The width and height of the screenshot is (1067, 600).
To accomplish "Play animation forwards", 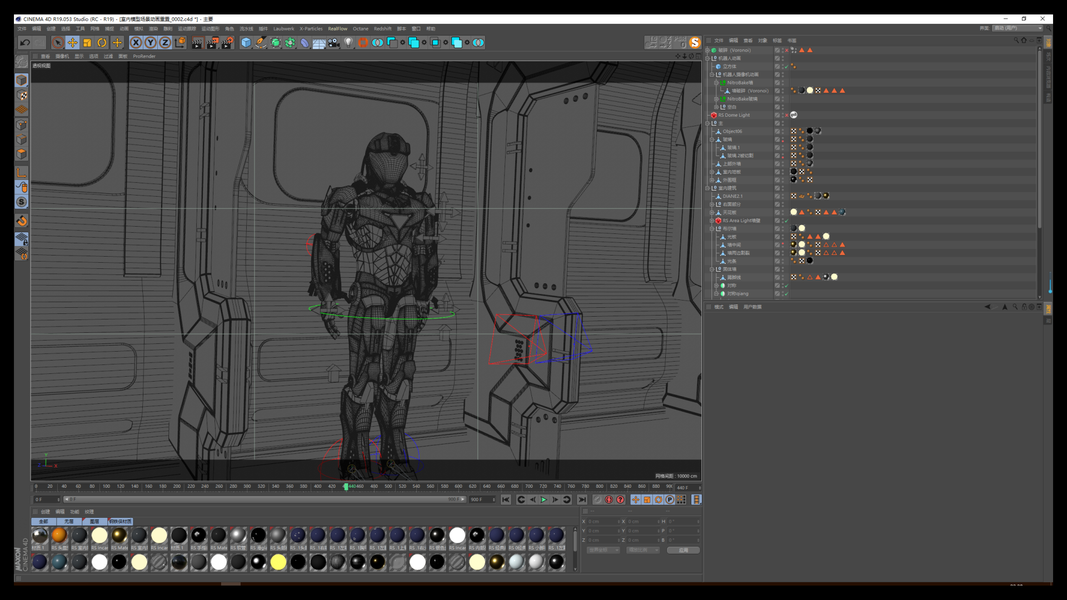I will [x=544, y=499].
